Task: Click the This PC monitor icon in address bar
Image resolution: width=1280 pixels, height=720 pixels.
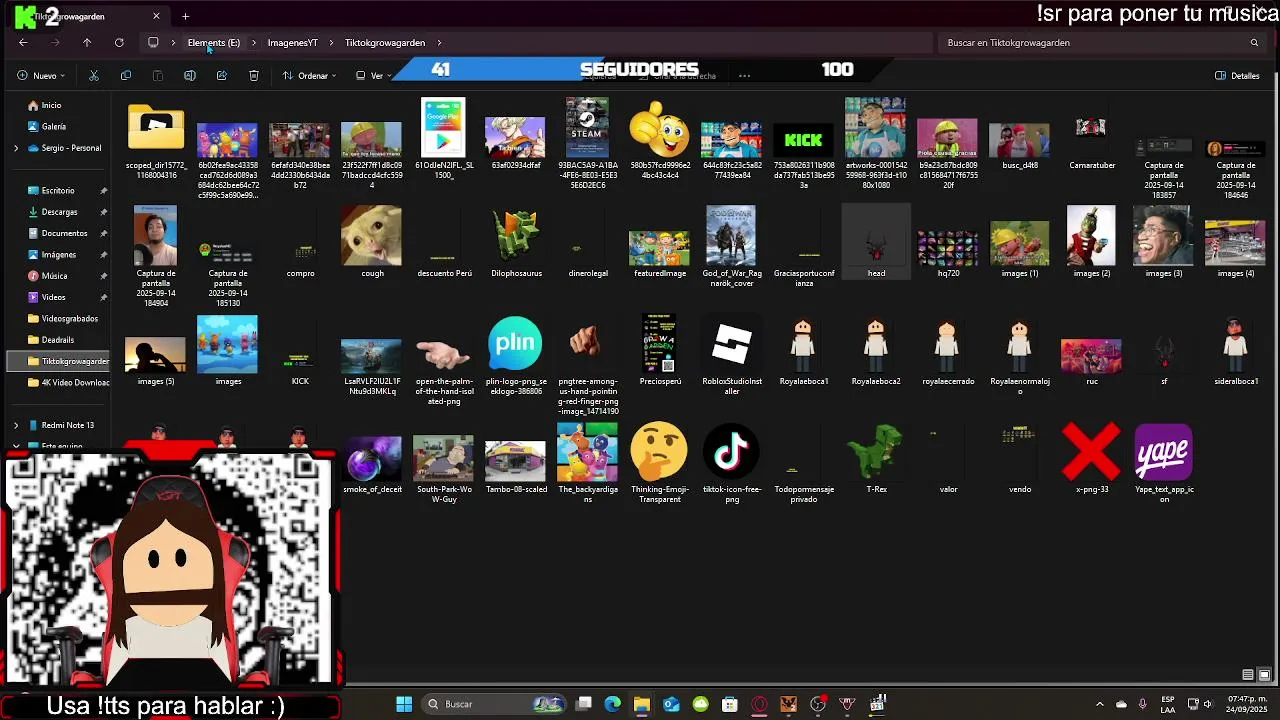Action: coord(153,43)
